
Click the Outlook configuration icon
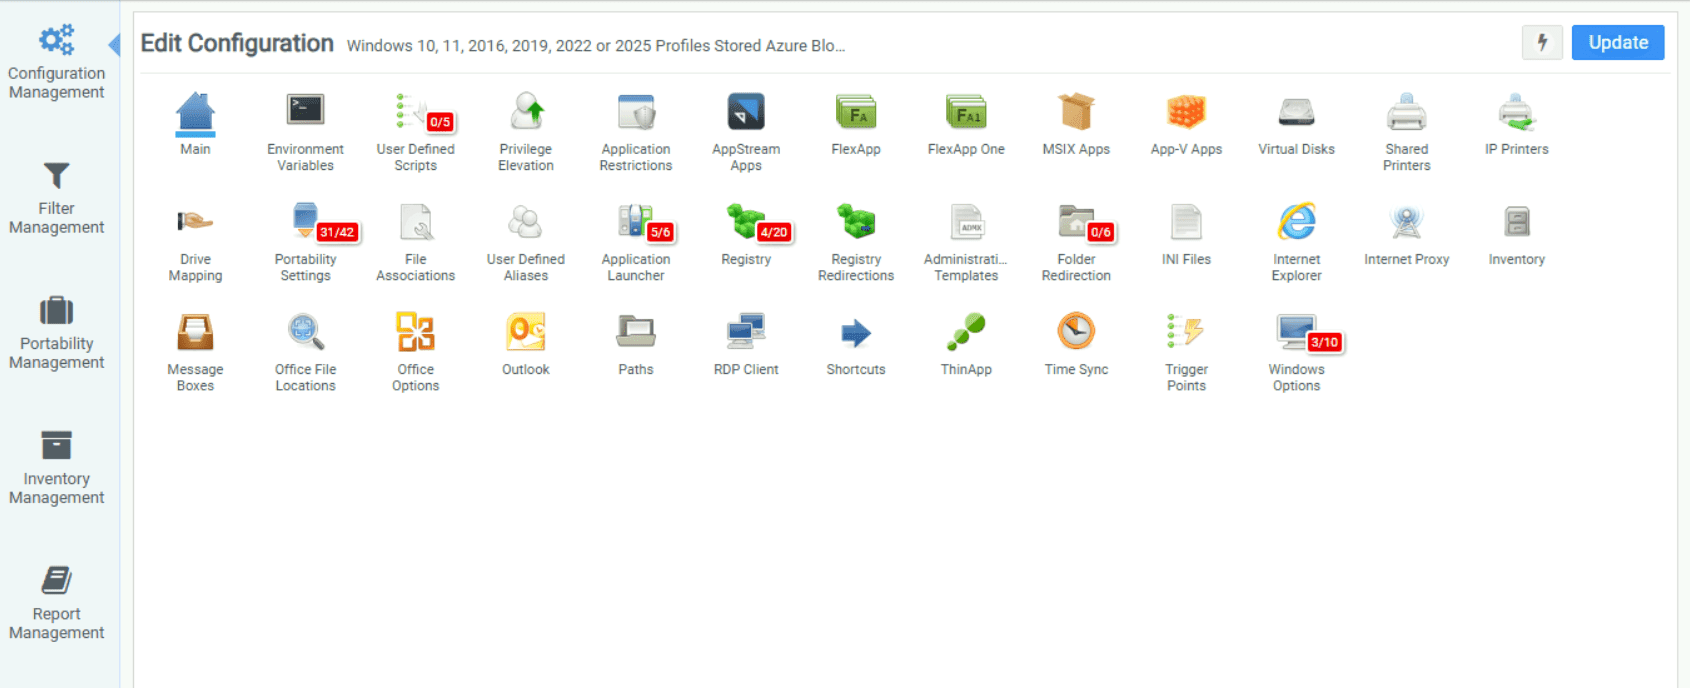pos(526,332)
